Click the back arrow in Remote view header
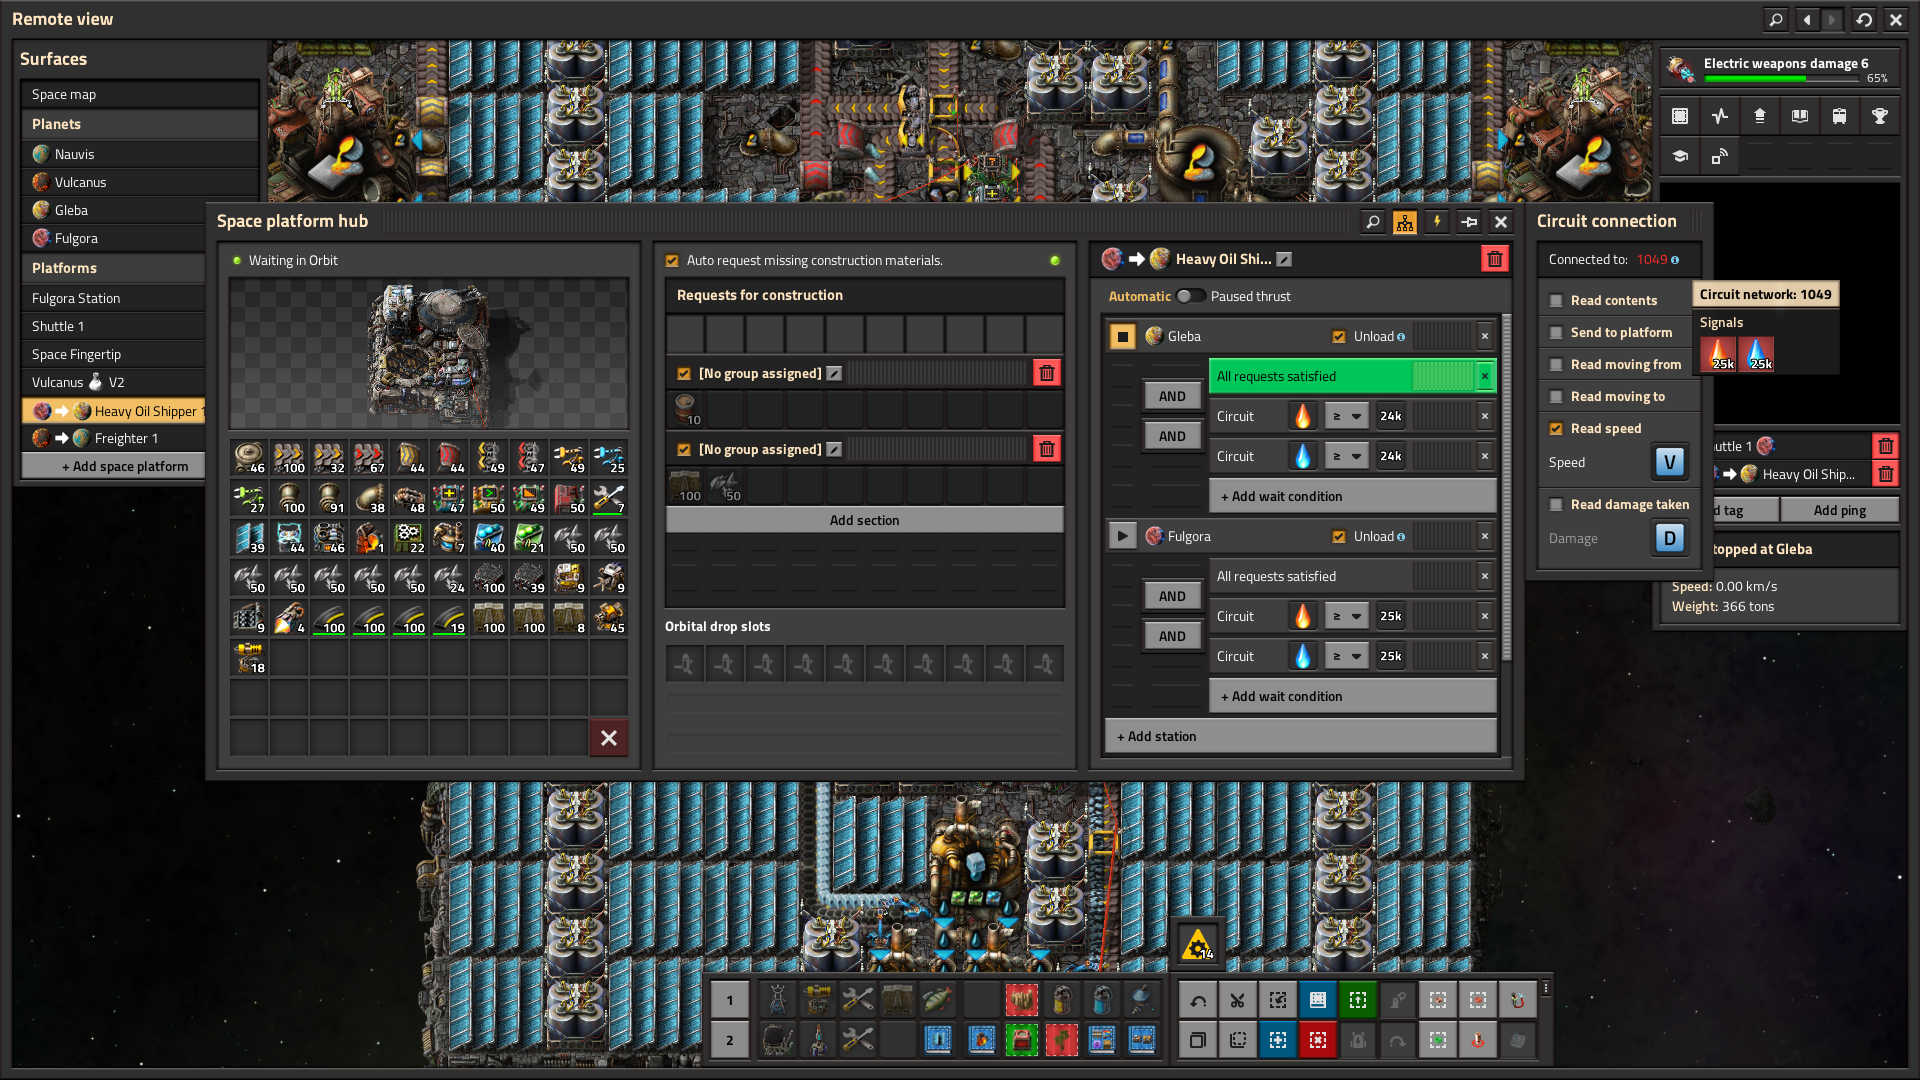1920x1080 pixels. point(1807,19)
